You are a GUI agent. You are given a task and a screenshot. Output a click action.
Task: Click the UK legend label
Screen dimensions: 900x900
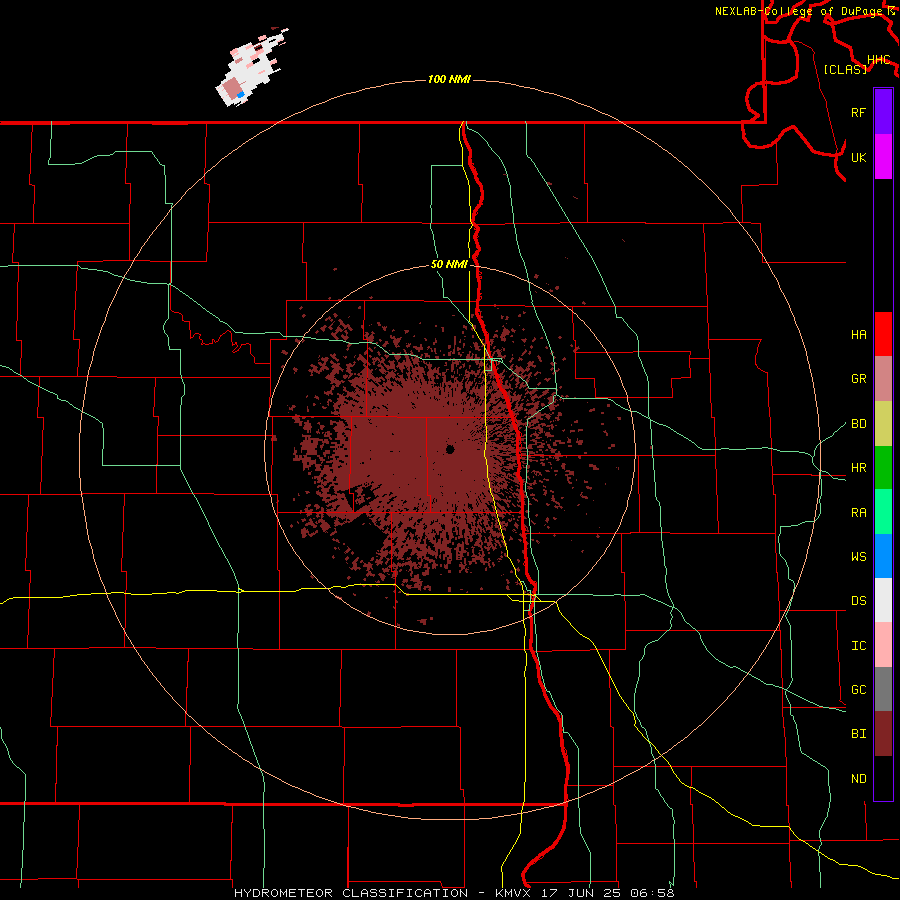pyautogui.click(x=858, y=157)
